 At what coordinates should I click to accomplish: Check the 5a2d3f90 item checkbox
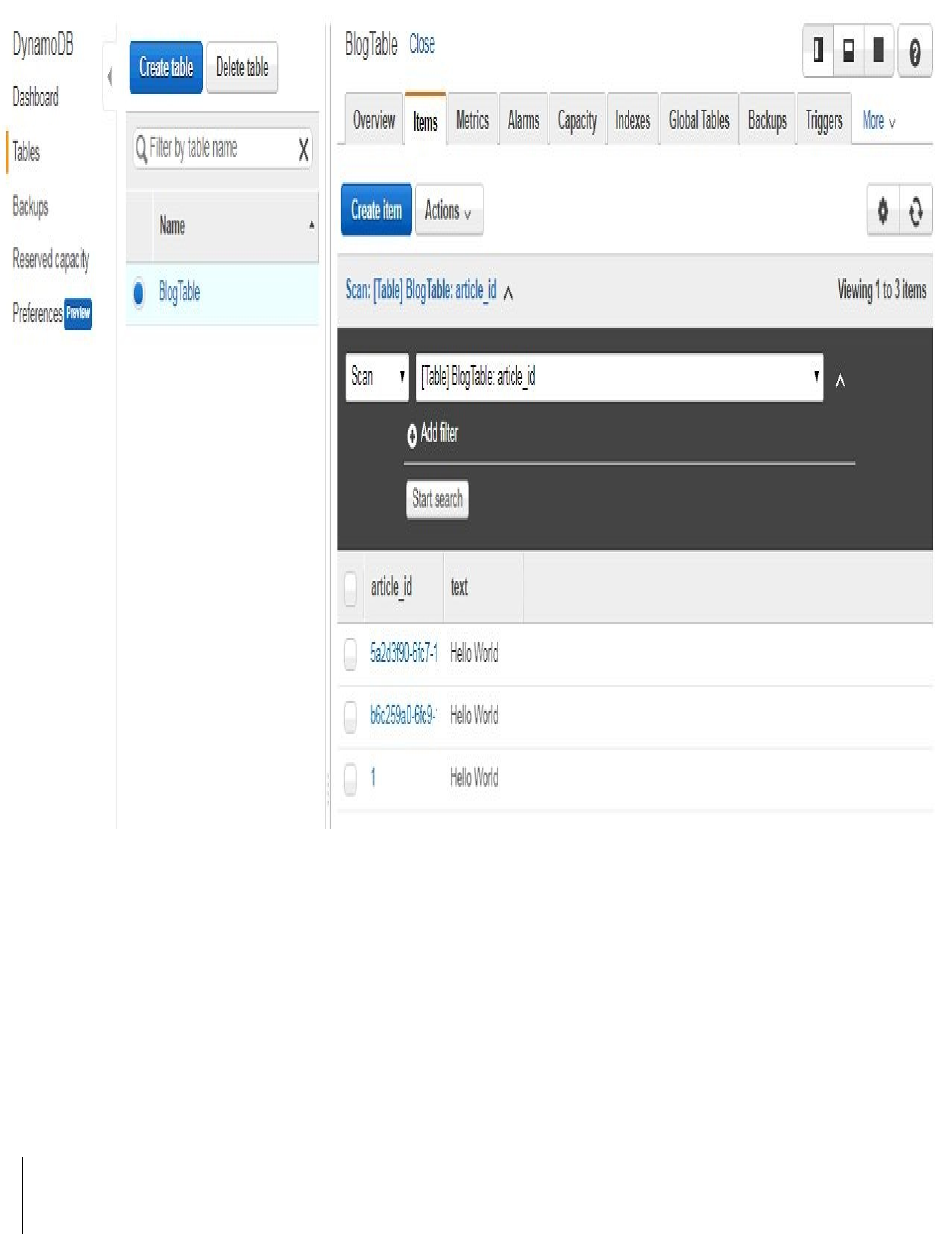tap(350, 655)
